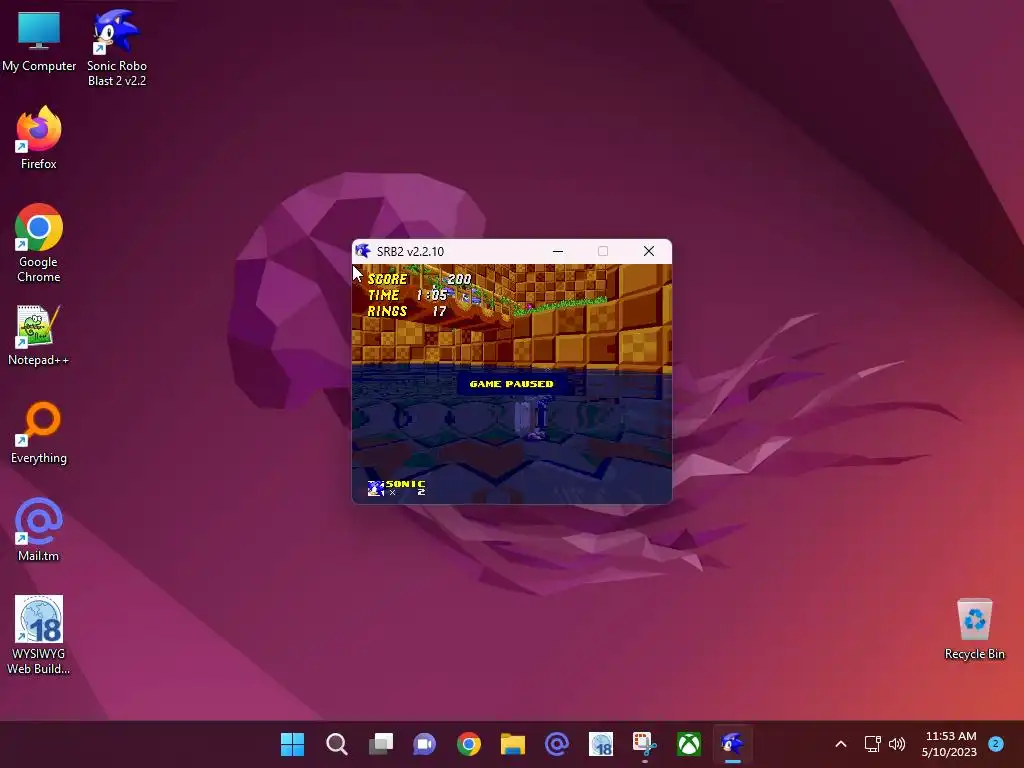1024x768 pixels.
Task: Select the Notepad++ desktop shortcut
Action: pyautogui.click(x=39, y=335)
